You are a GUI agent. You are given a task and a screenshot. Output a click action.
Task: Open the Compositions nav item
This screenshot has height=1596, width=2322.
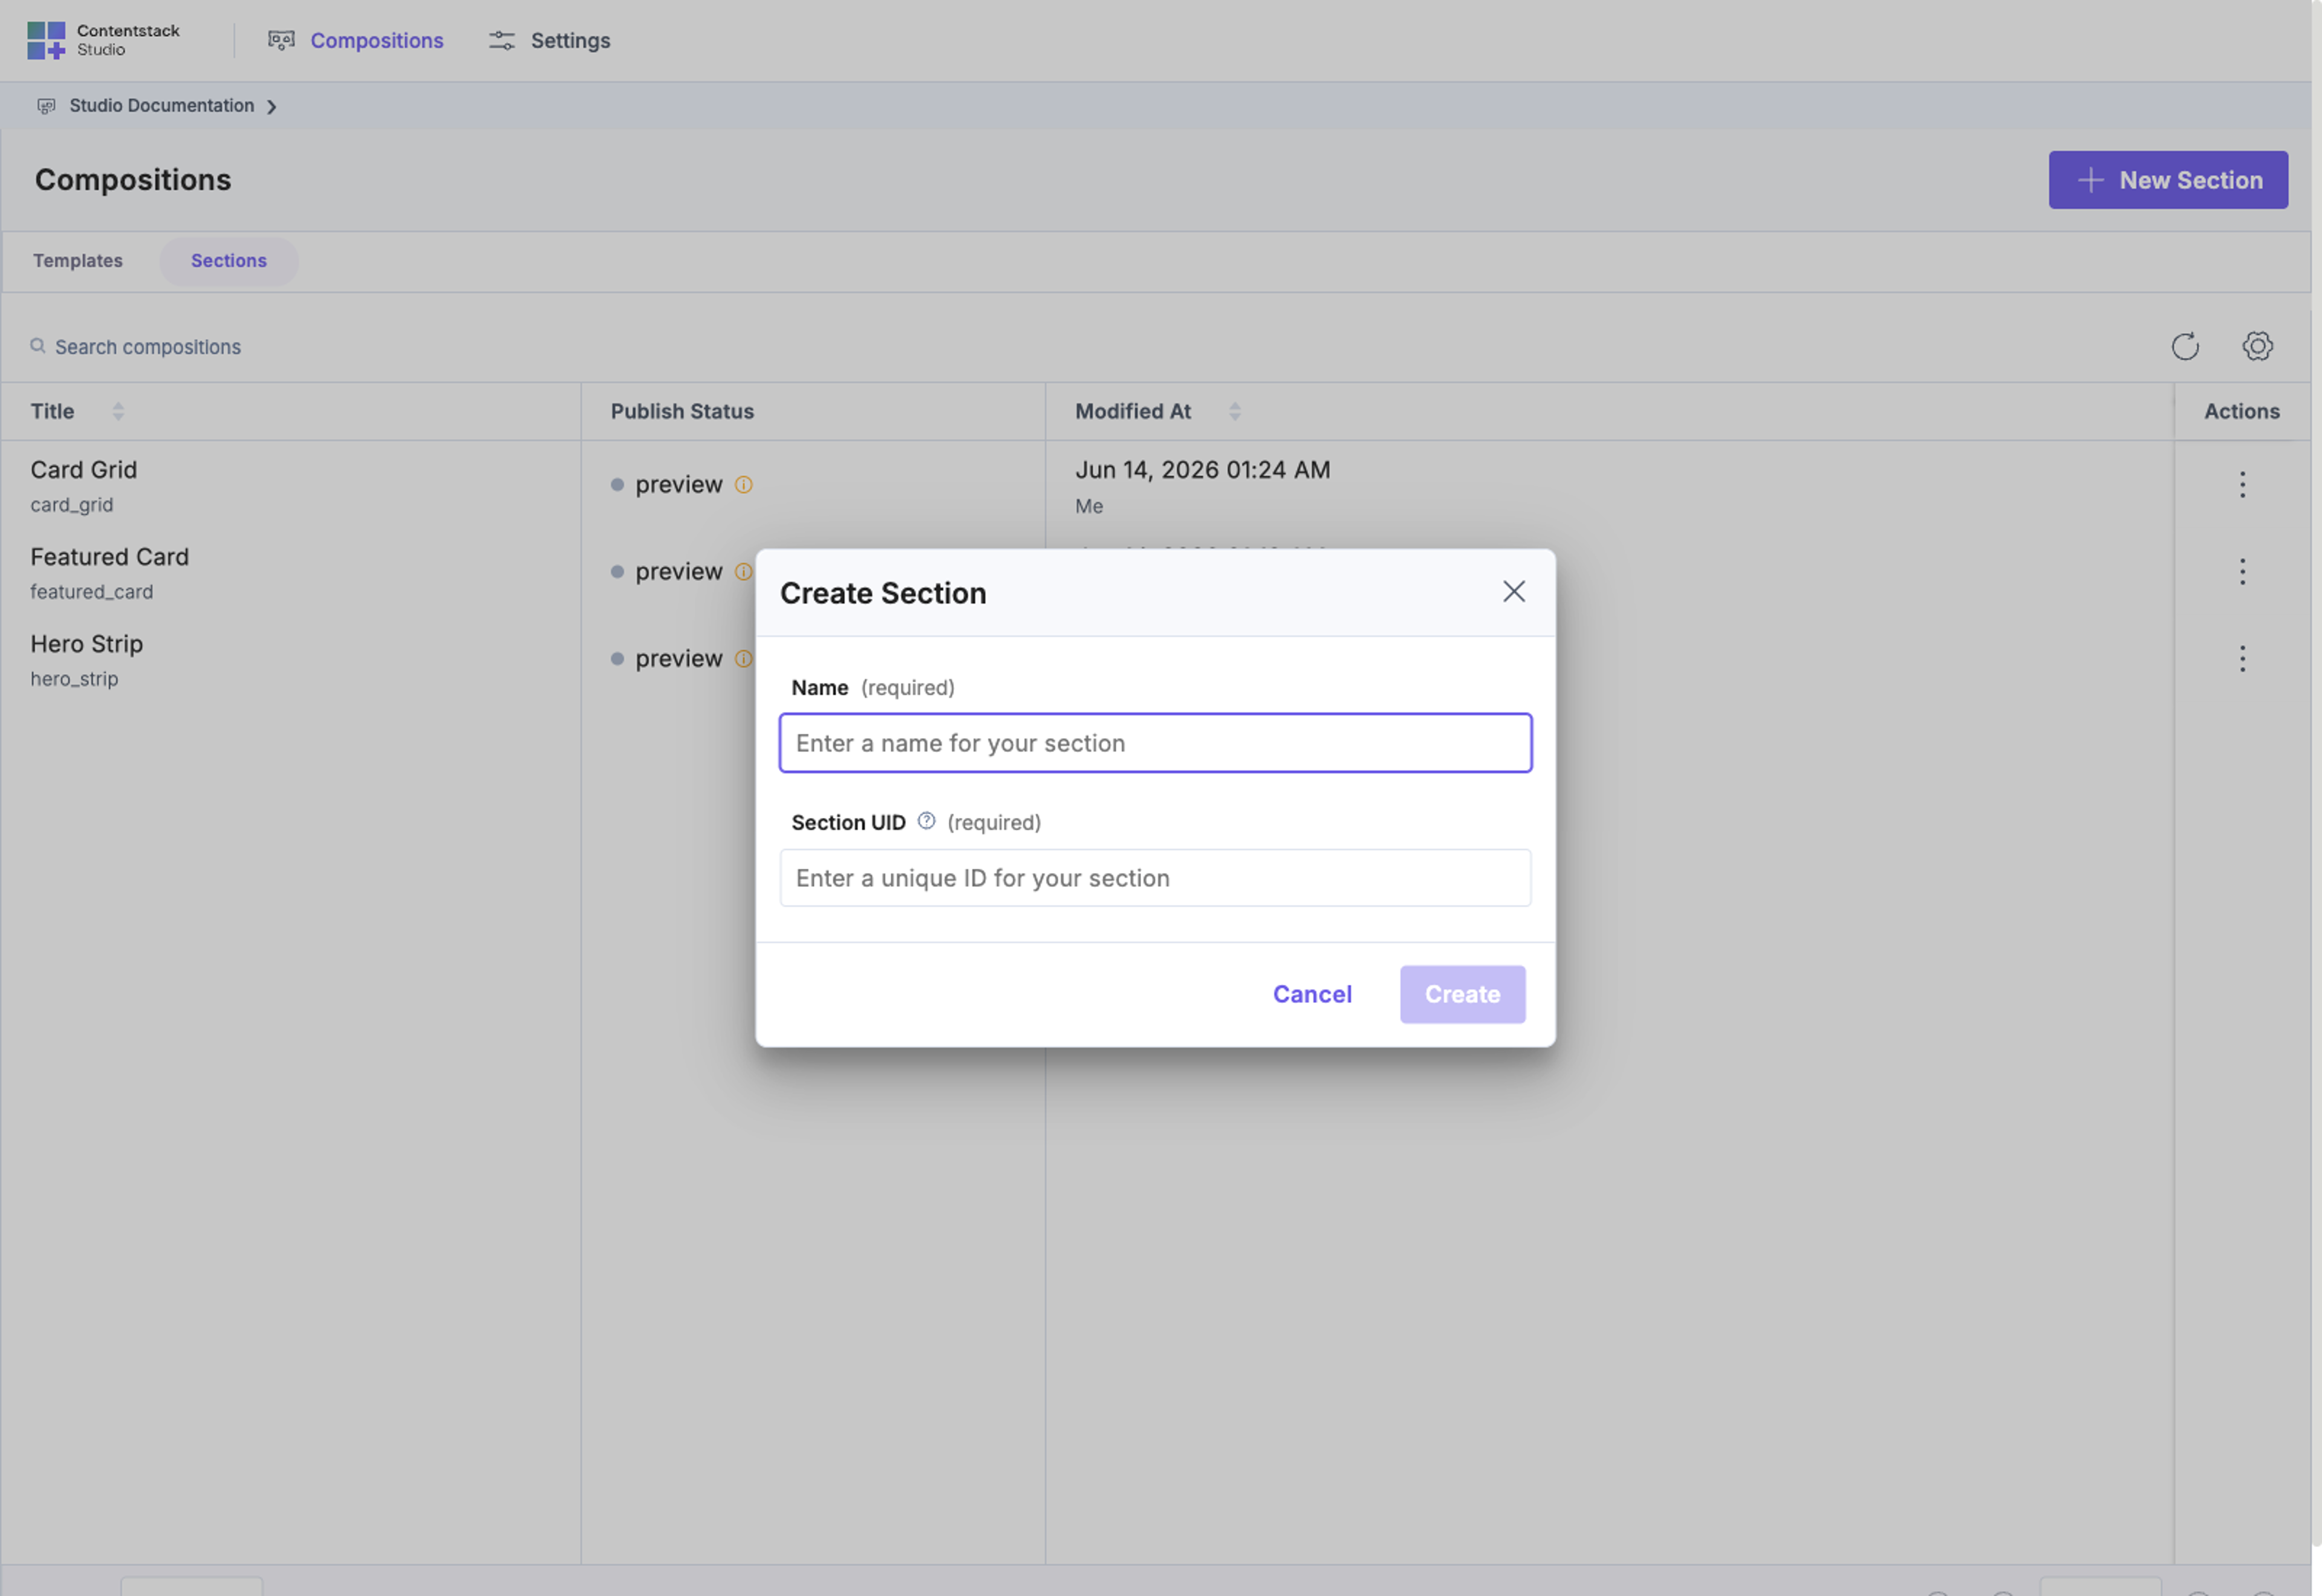pyautogui.click(x=355, y=40)
